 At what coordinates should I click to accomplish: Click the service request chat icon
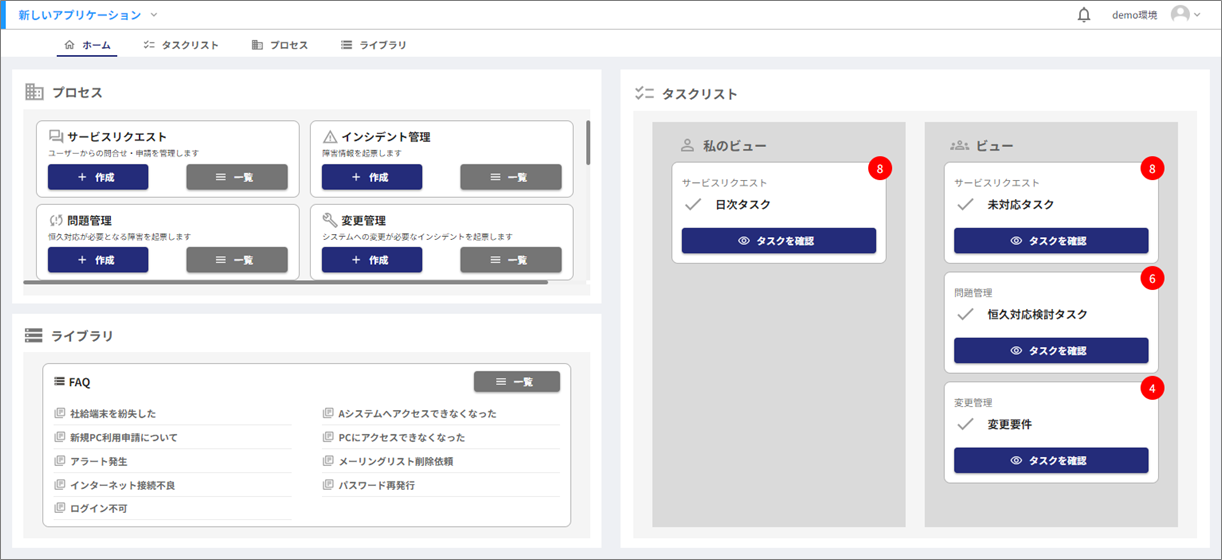56,137
